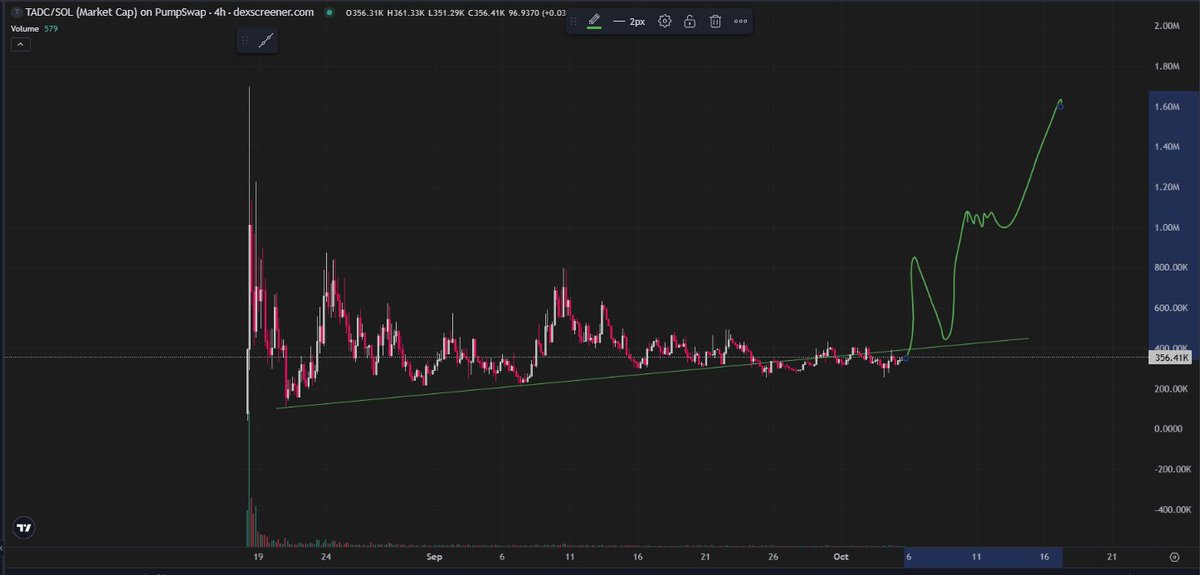The width and height of the screenshot is (1200, 575).
Task: Click the current price label 356.41K
Action: click(1170, 357)
